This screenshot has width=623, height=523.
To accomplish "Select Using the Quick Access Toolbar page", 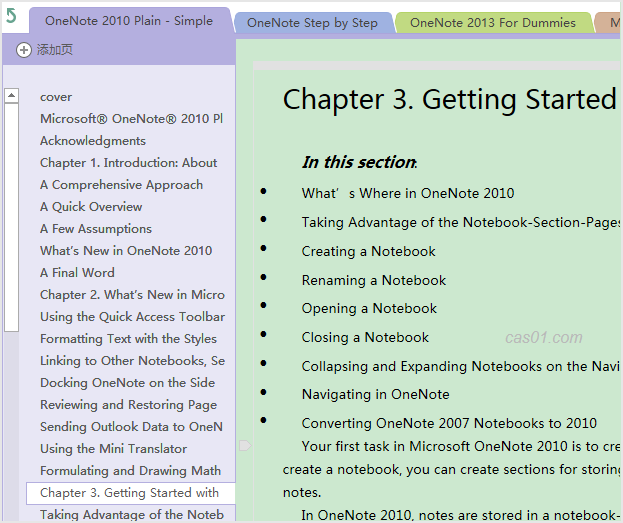I will coord(132,317).
